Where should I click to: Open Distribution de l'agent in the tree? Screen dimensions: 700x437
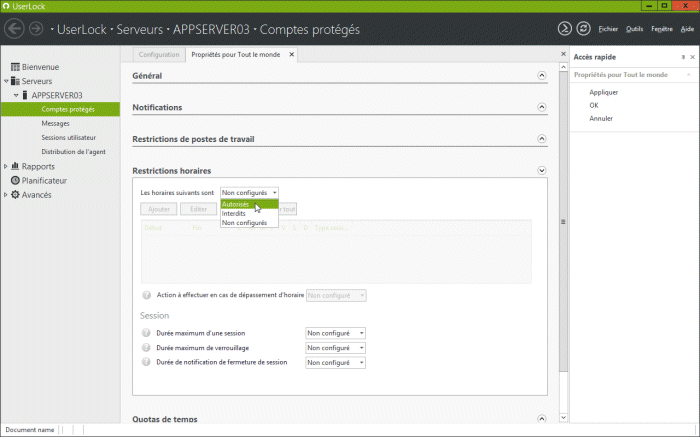(x=74, y=152)
